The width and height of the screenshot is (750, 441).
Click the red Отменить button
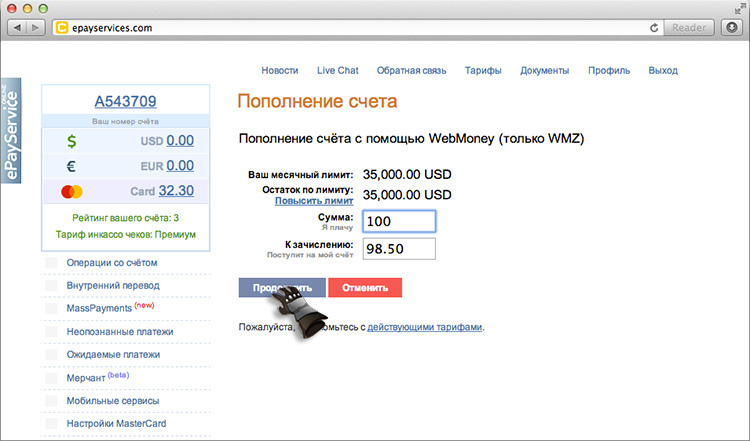(365, 287)
